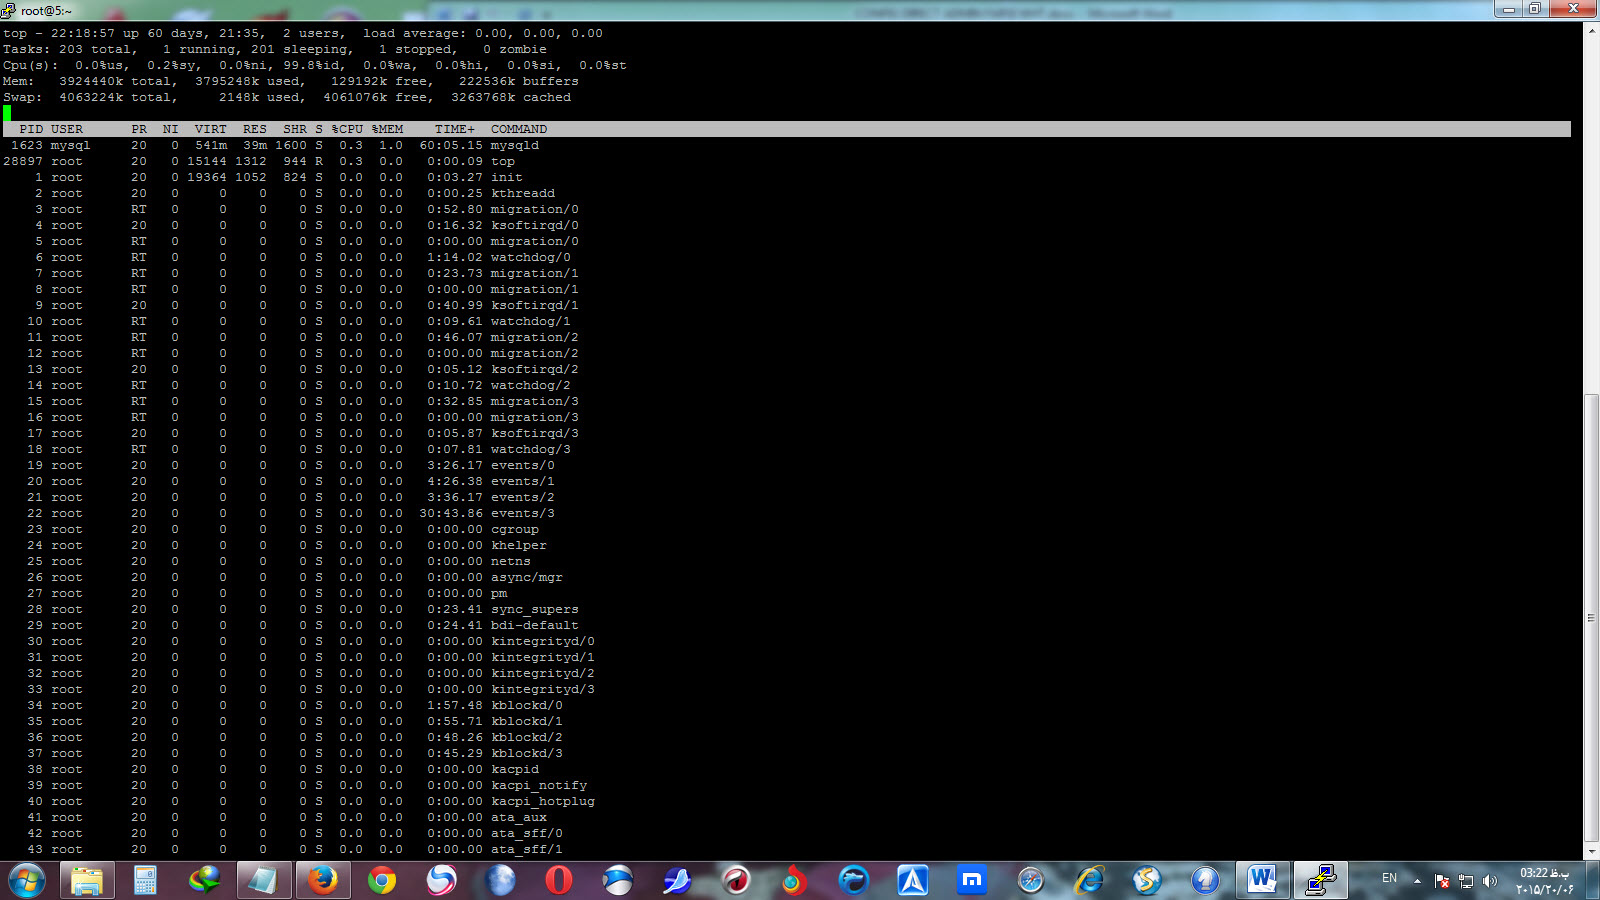The height and width of the screenshot is (900, 1600).
Task: Click the volume speaker tray icon
Action: pyautogui.click(x=1490, y=881)
